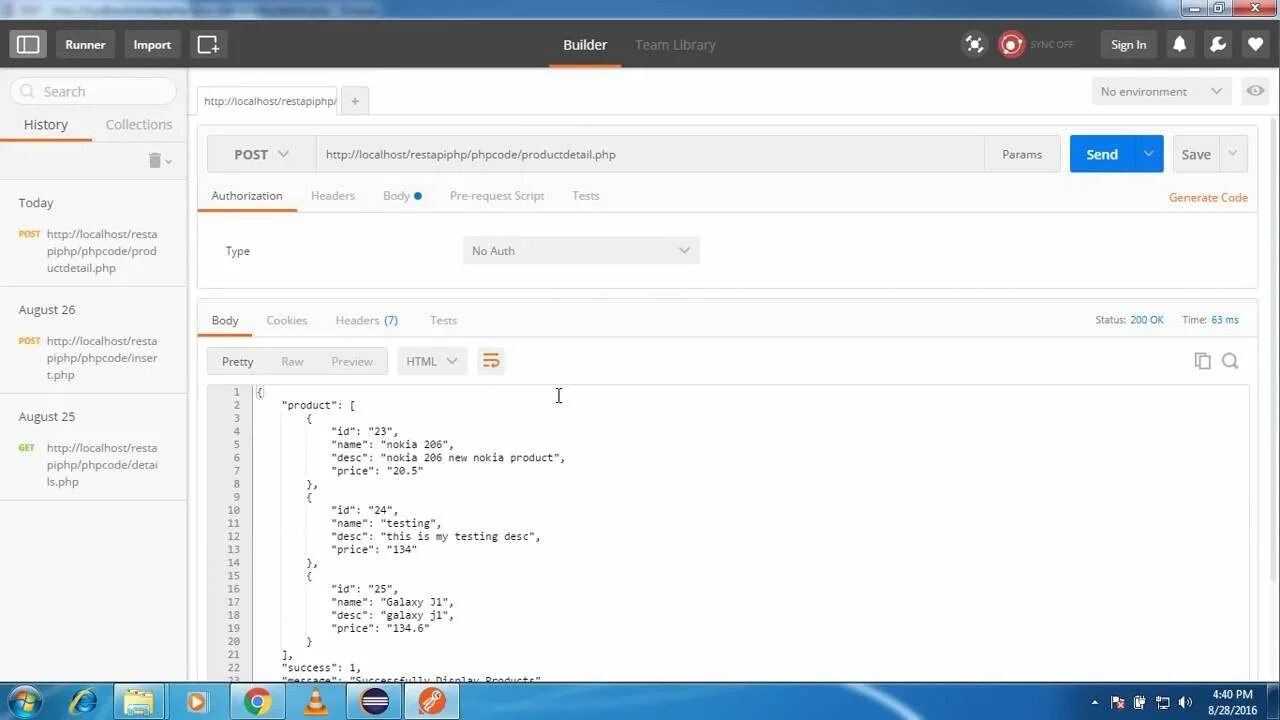Screen dimensions: 1280x720
Task: Open Chrome from taskbar
Action: [257, 701]
